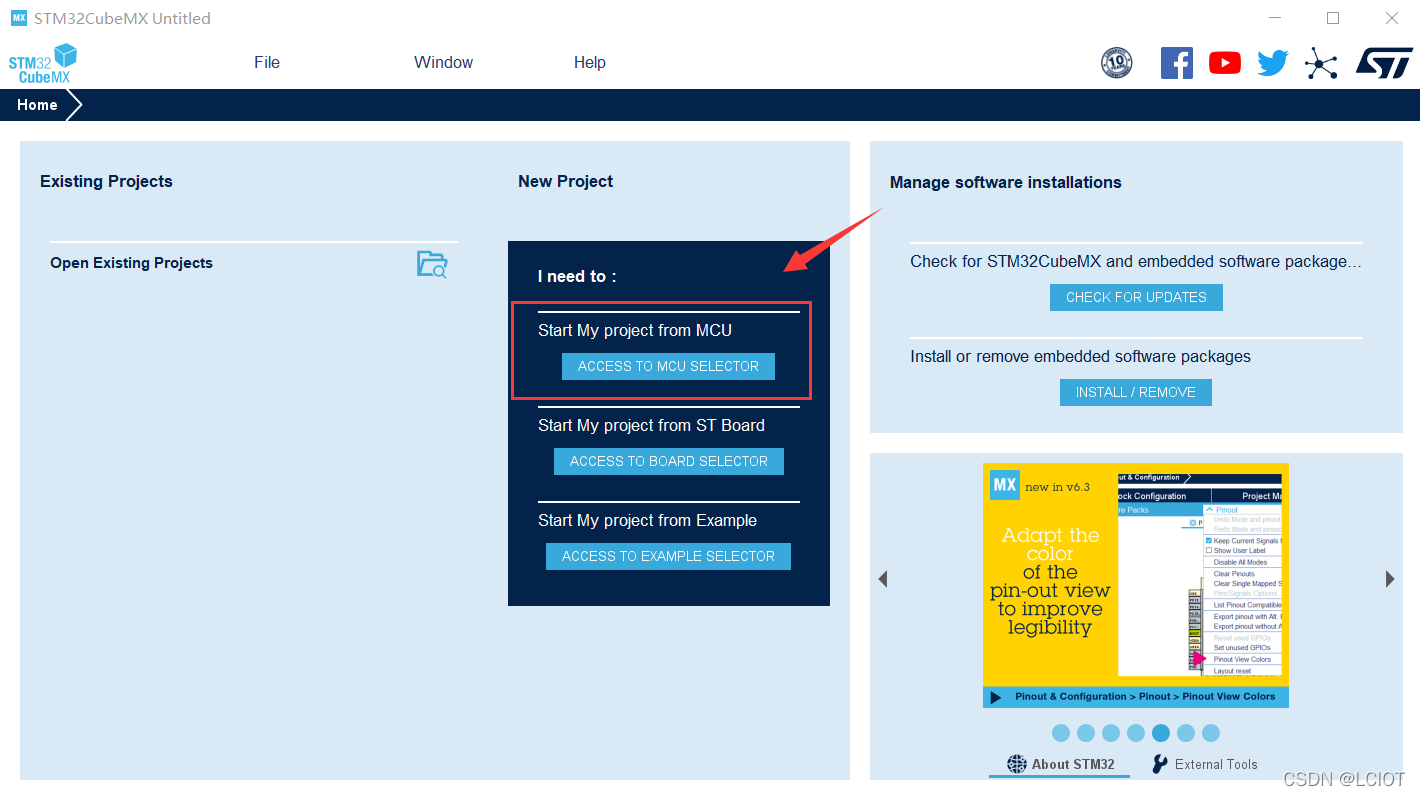
Task: Show previous slide with left arrow
Action: [x=883, y=579]
